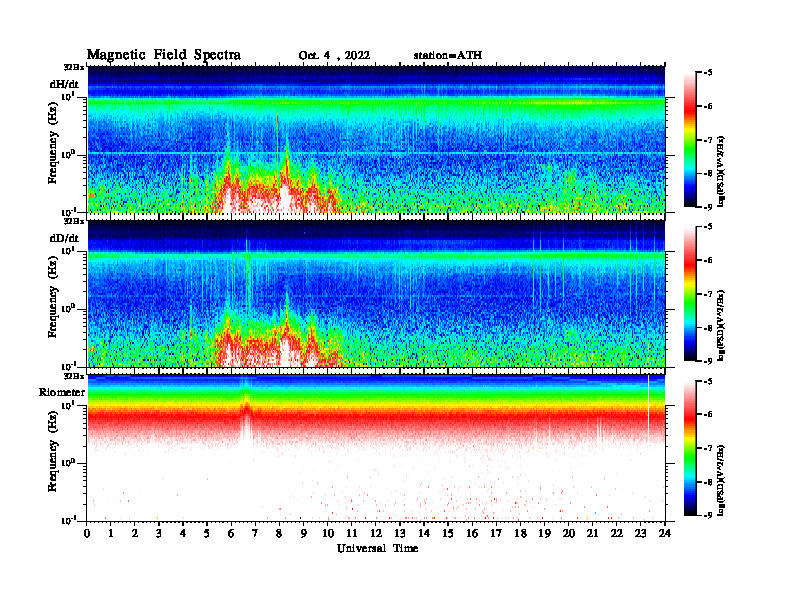Click hour tick label "13" on time axis
792x612 pixels.
coord(400,533)
